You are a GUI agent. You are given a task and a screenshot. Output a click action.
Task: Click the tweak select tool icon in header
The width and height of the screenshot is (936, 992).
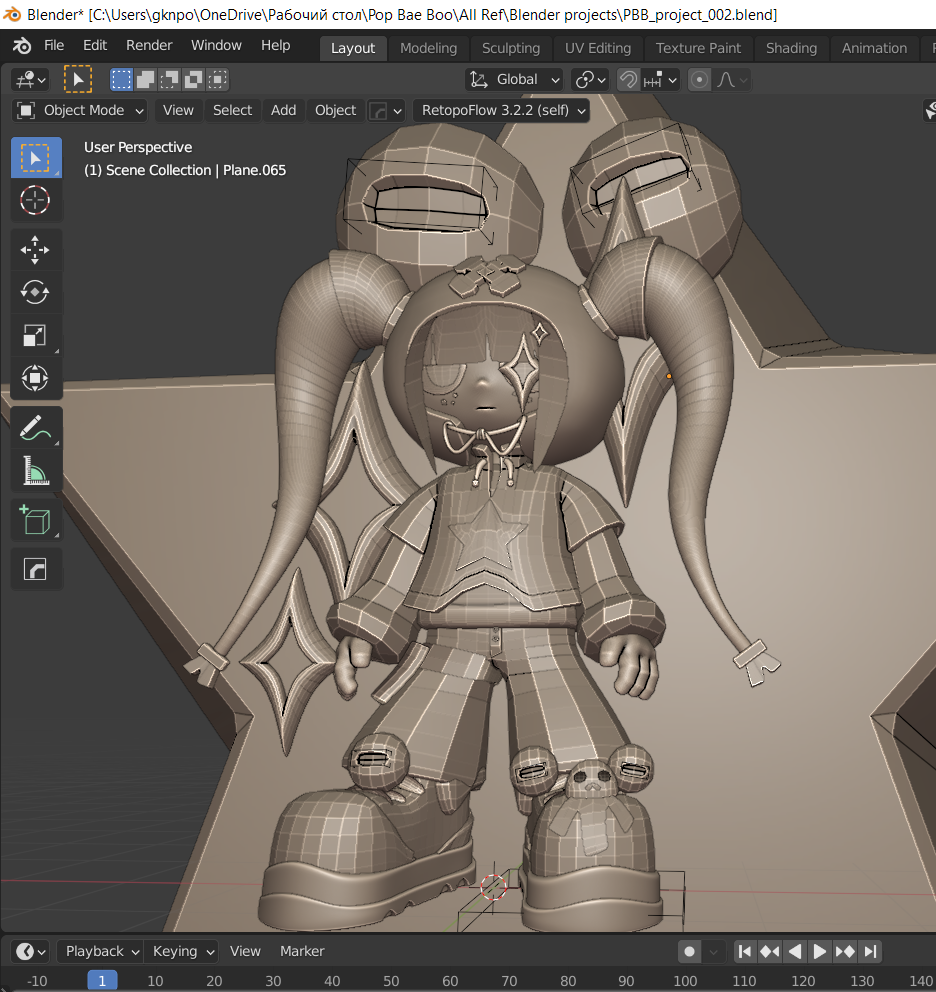(x=78, y=80)
